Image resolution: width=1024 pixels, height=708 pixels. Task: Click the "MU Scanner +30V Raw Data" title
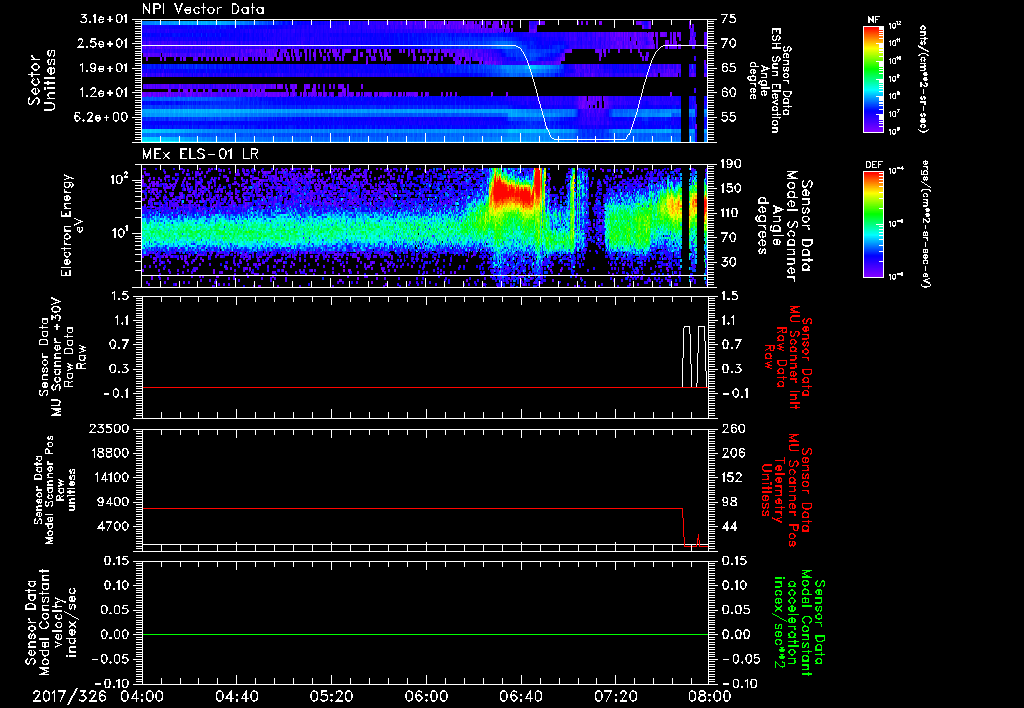coord(61,357)
